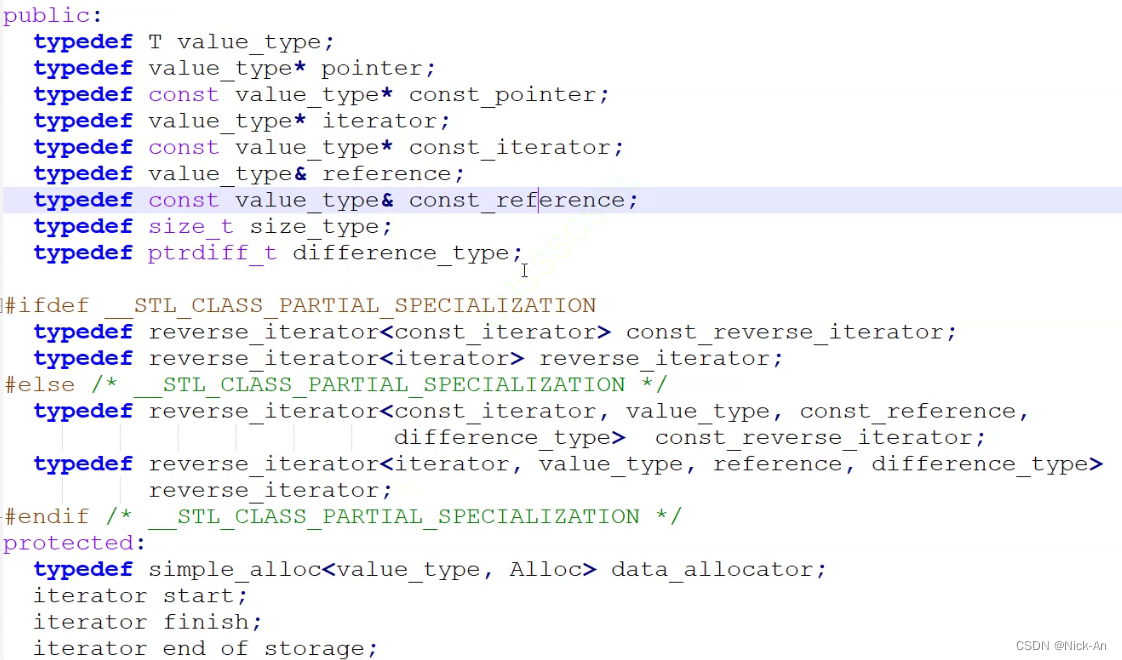Click "reverse_iterator<const_iterator>" template expression

click(x=380, y=332)
